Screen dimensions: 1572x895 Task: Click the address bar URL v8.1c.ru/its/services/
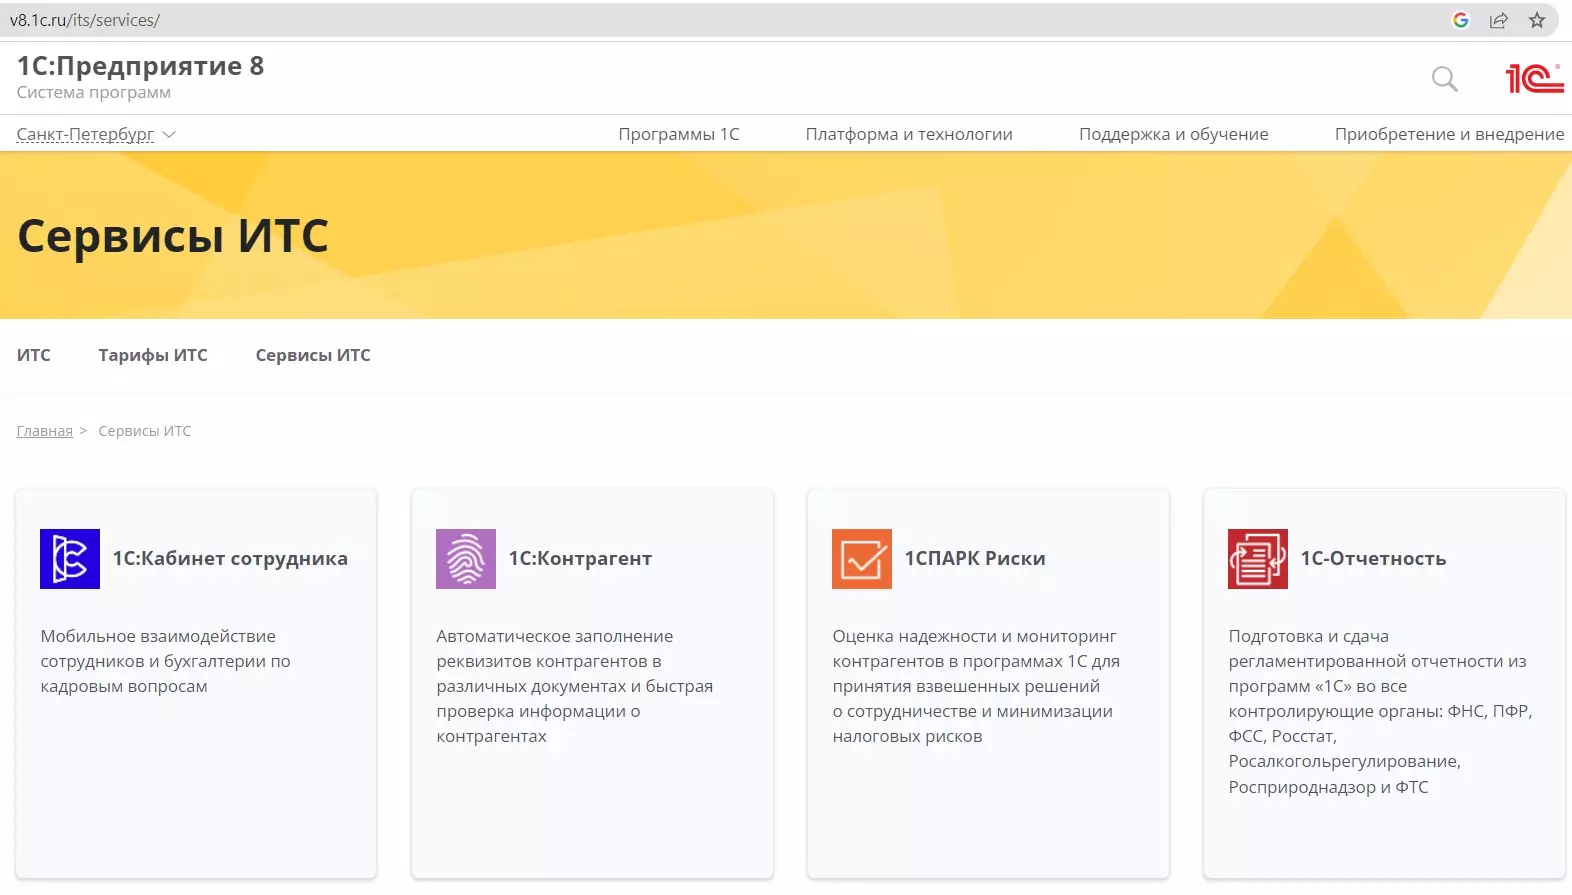[x=85, y=20]
